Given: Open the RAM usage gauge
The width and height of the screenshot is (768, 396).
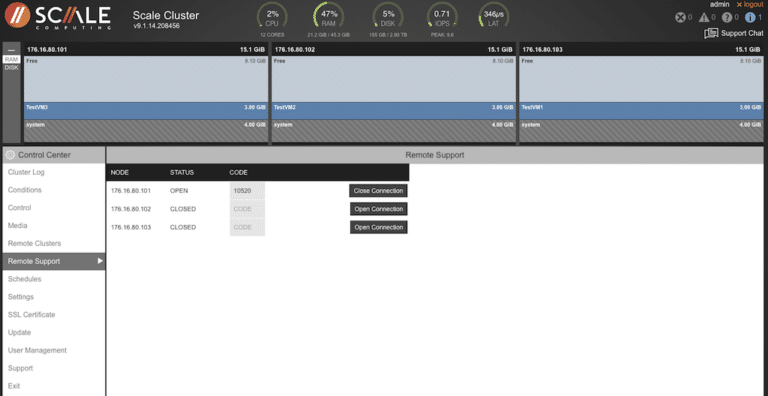Looking at the screenshot, I should [x=328, y=18].
